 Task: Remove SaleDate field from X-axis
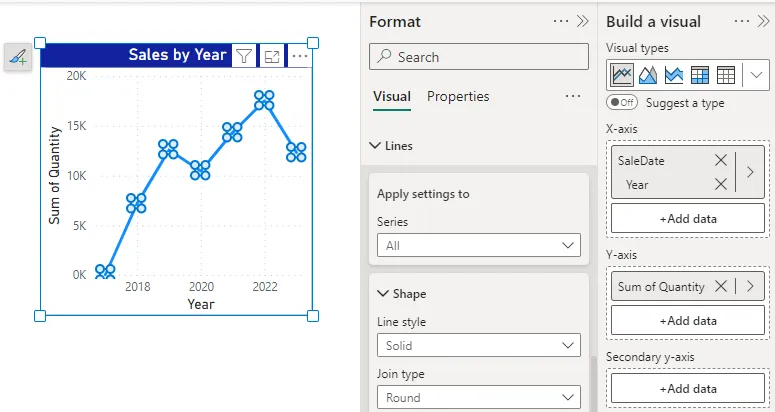coord(721,160)
